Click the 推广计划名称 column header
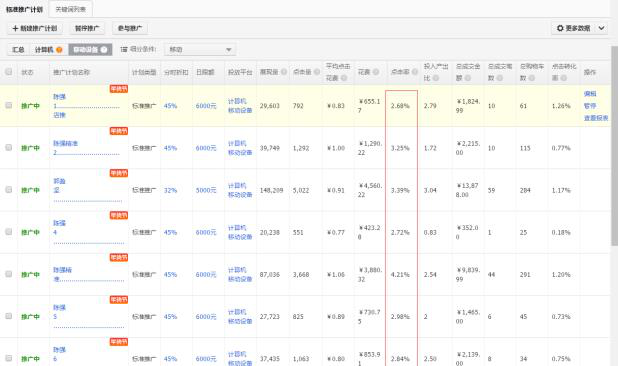Image resolution: width=618 pixels, height=366 pixels. pos(71,72)
